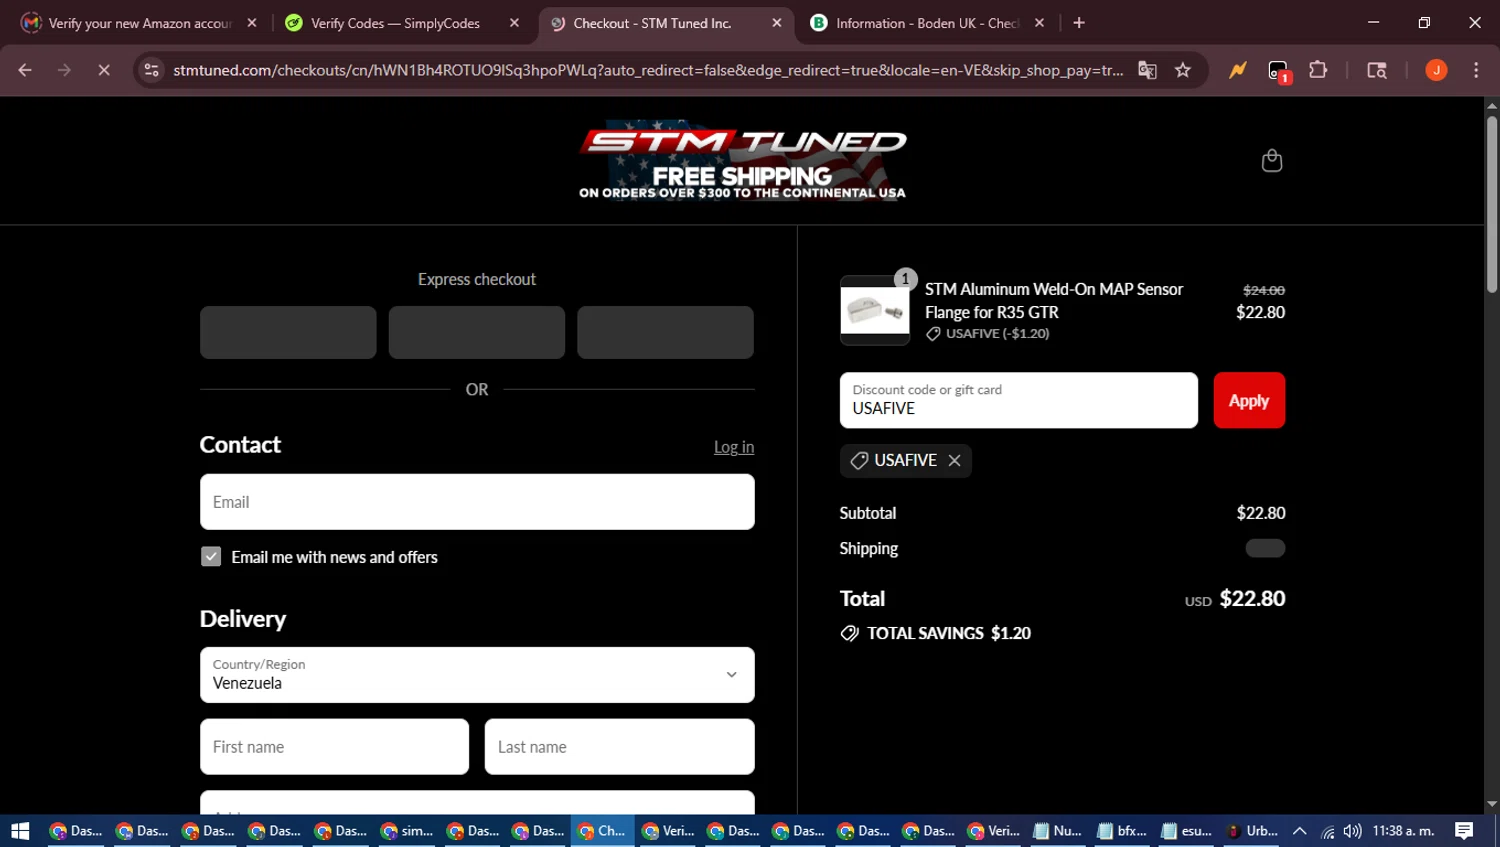The width and height of the screenshot is (1500, 847).
Task: Click the first Express checkout placeholder button
Action: [x=288, y=332]
